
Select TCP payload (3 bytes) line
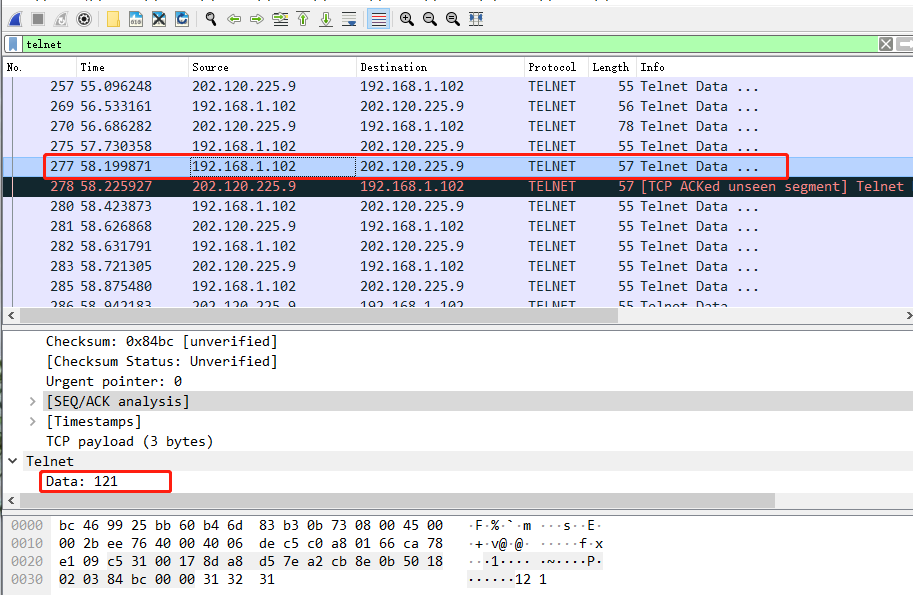coord(129,442)
